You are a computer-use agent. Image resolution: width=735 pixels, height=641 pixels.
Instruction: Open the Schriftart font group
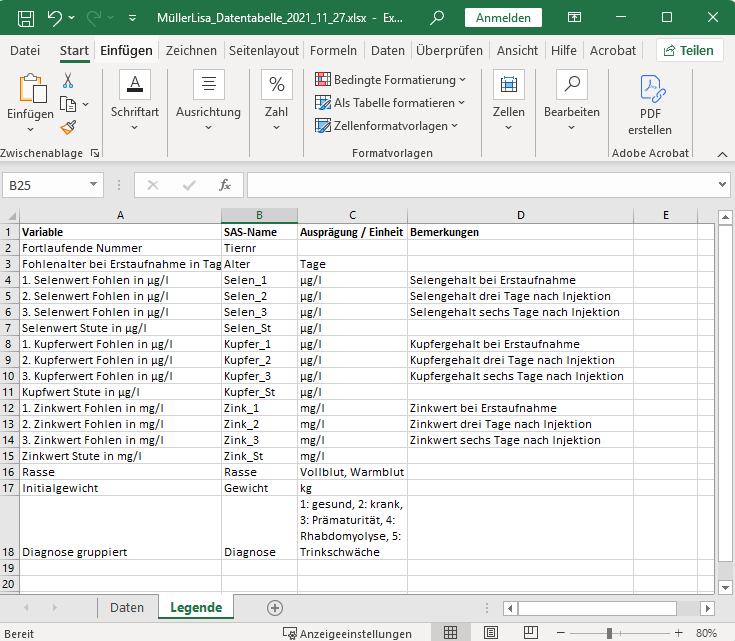click(x=135, y=100)
